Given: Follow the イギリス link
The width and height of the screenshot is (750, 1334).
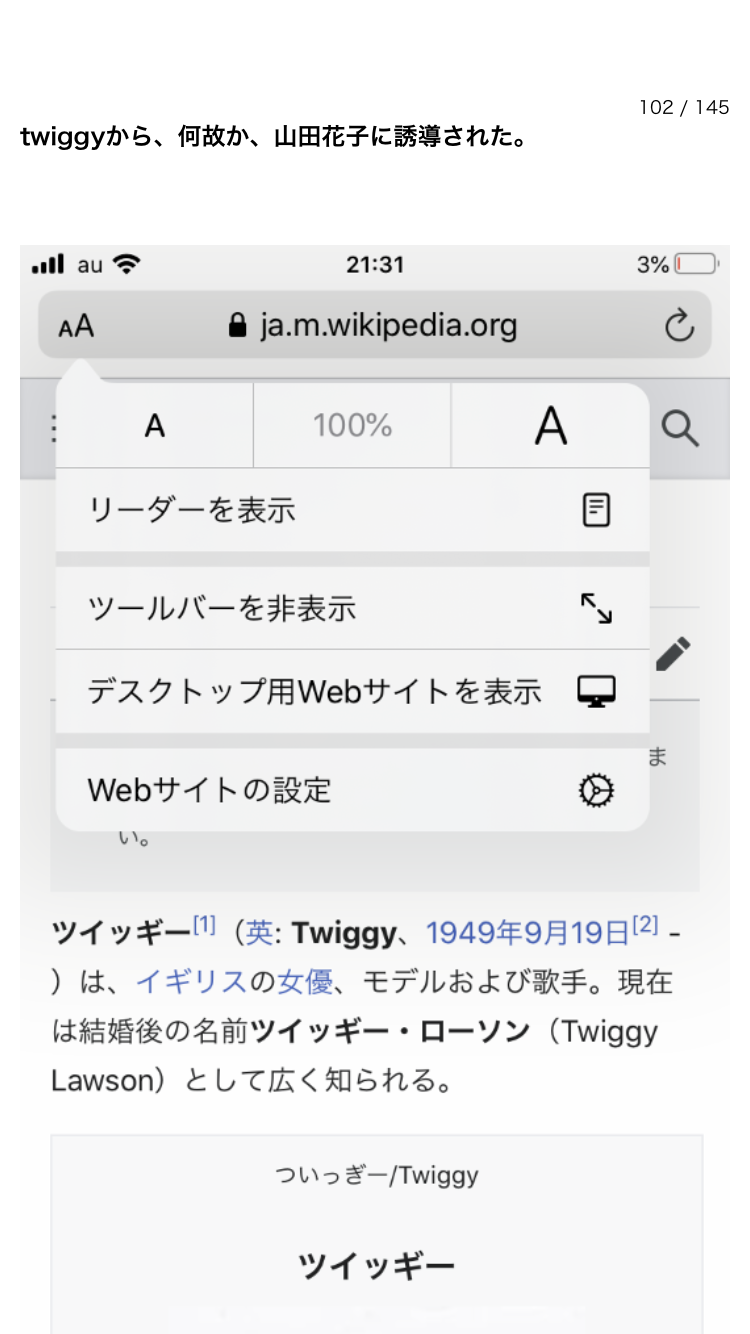Looking at the screenshot, I should pos(190,982).
